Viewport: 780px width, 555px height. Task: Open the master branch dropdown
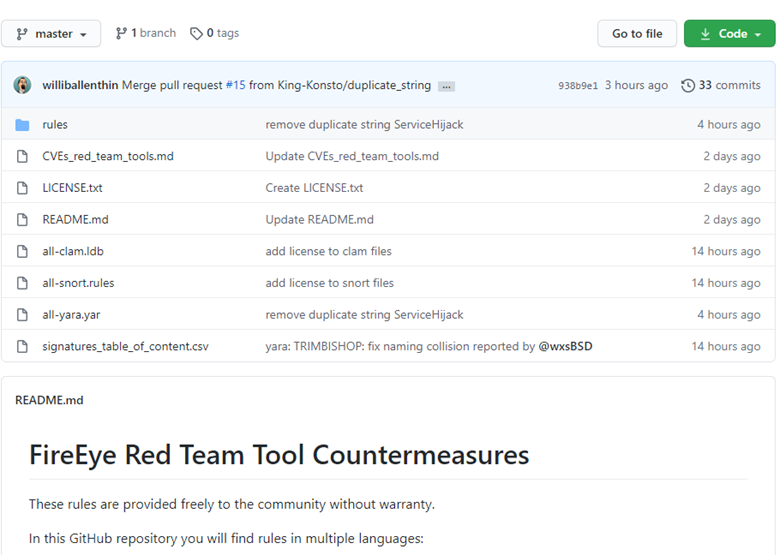pos(51,34)
